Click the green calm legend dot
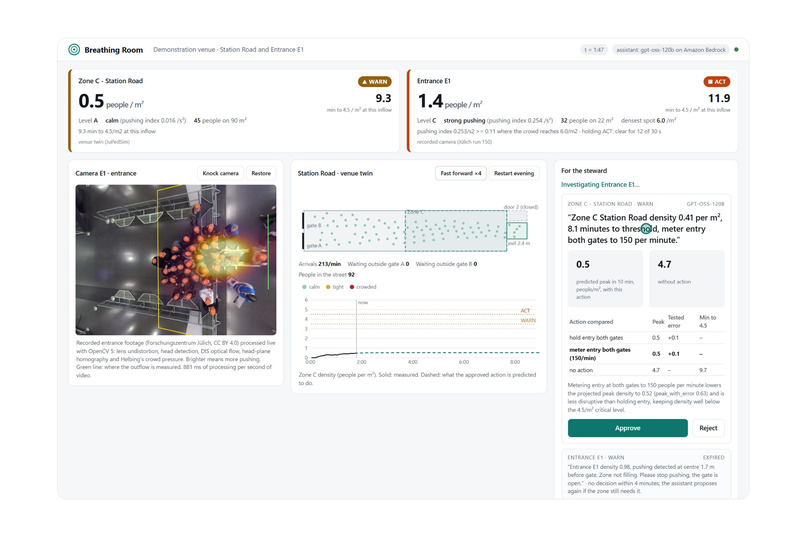 click(x=304, y=287)
